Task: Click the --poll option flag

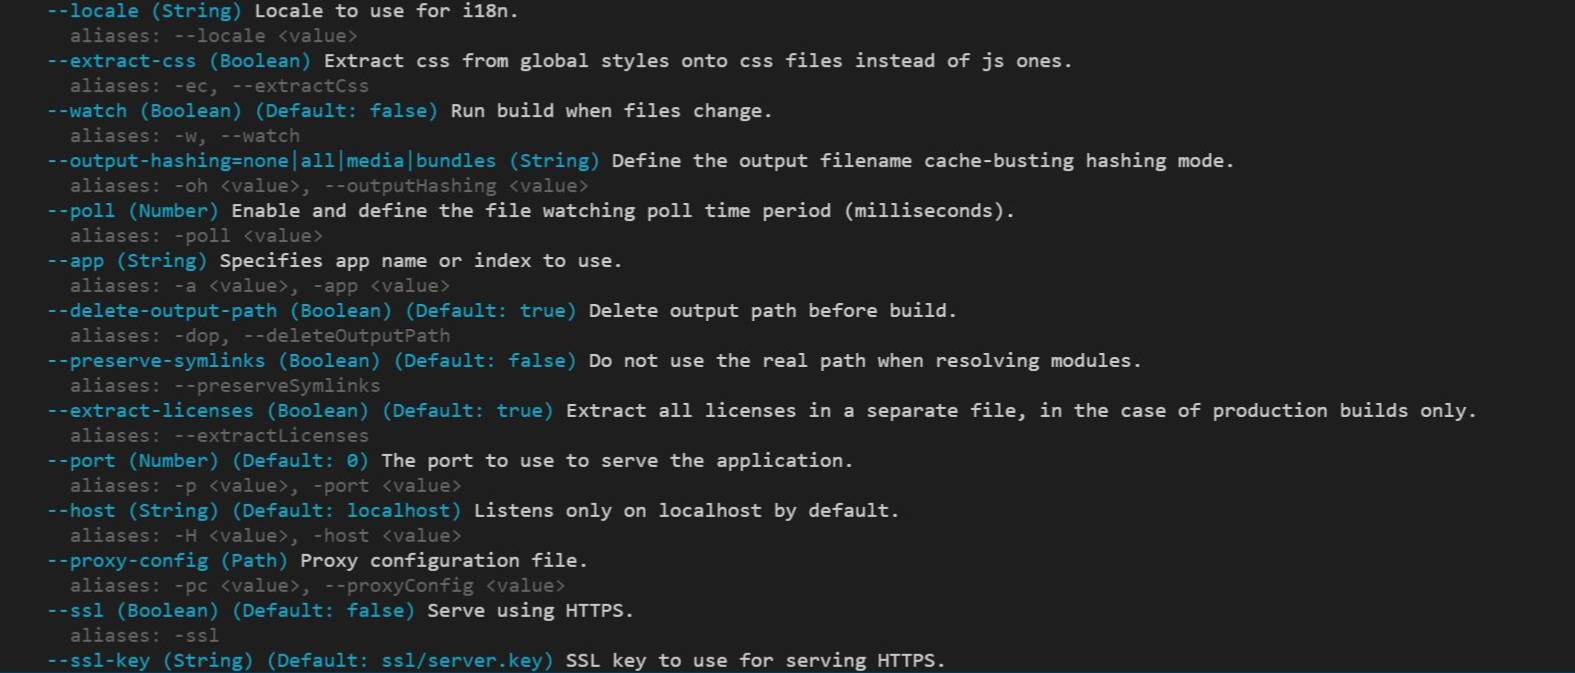Action: (81, 211)
